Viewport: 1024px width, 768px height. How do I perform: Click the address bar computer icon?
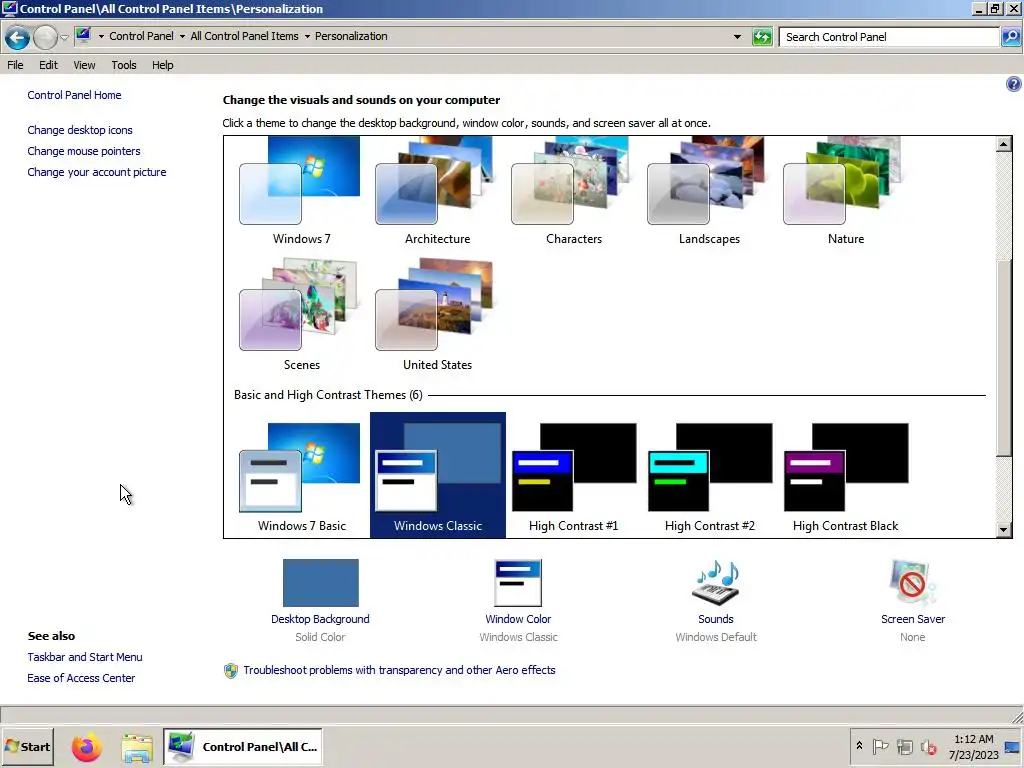click(83, 36)
